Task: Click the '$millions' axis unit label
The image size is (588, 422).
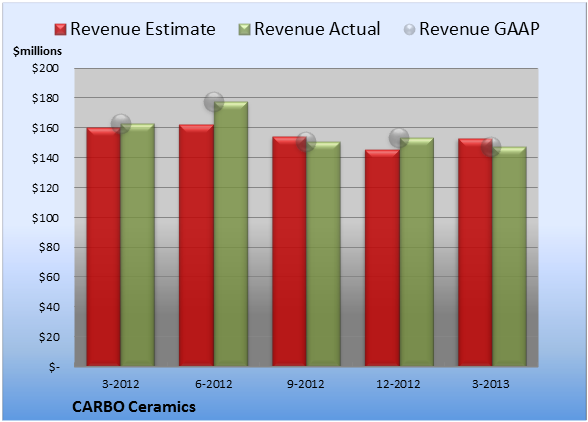Action: tap(38, 51)
